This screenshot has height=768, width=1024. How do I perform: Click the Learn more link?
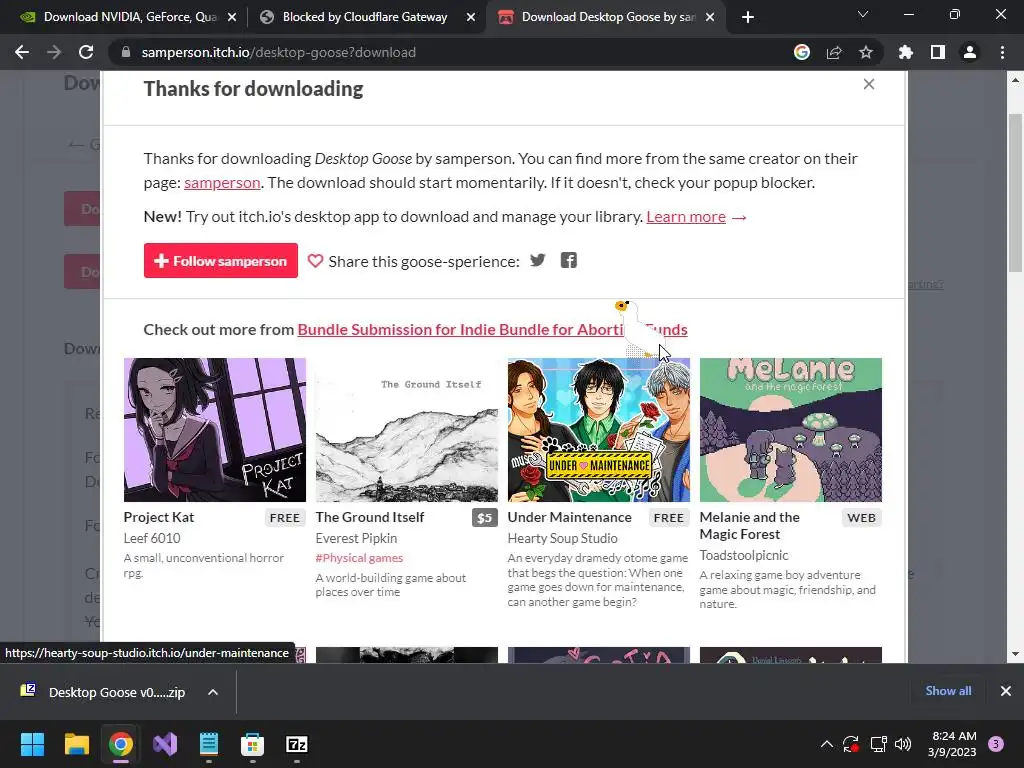pyautogui.click(x=686, y=217)
